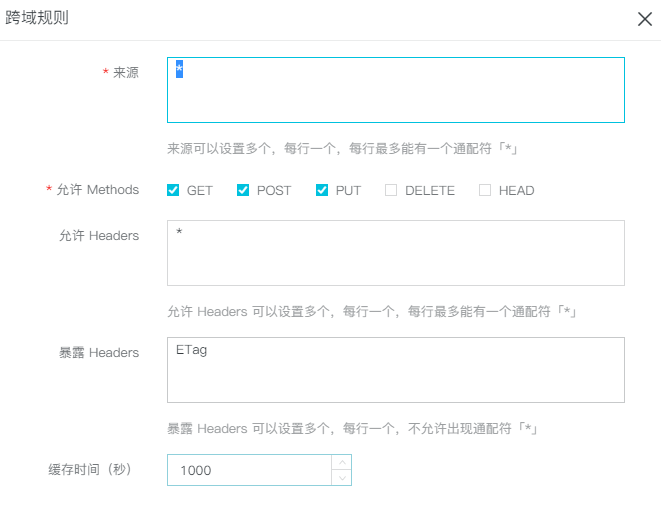Disable the PUT method checkbox
The height and width of the screenshot is (514, 661).
(322, 190)
